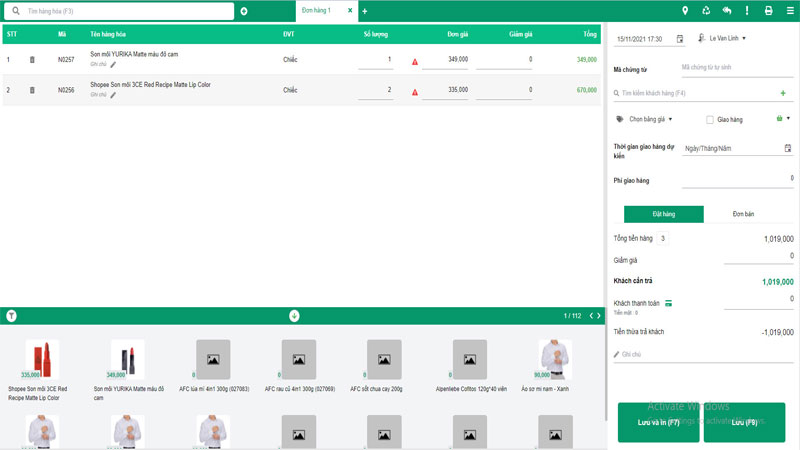
Task: Click the exclamation alert icon in header
Action: [747, 10]
